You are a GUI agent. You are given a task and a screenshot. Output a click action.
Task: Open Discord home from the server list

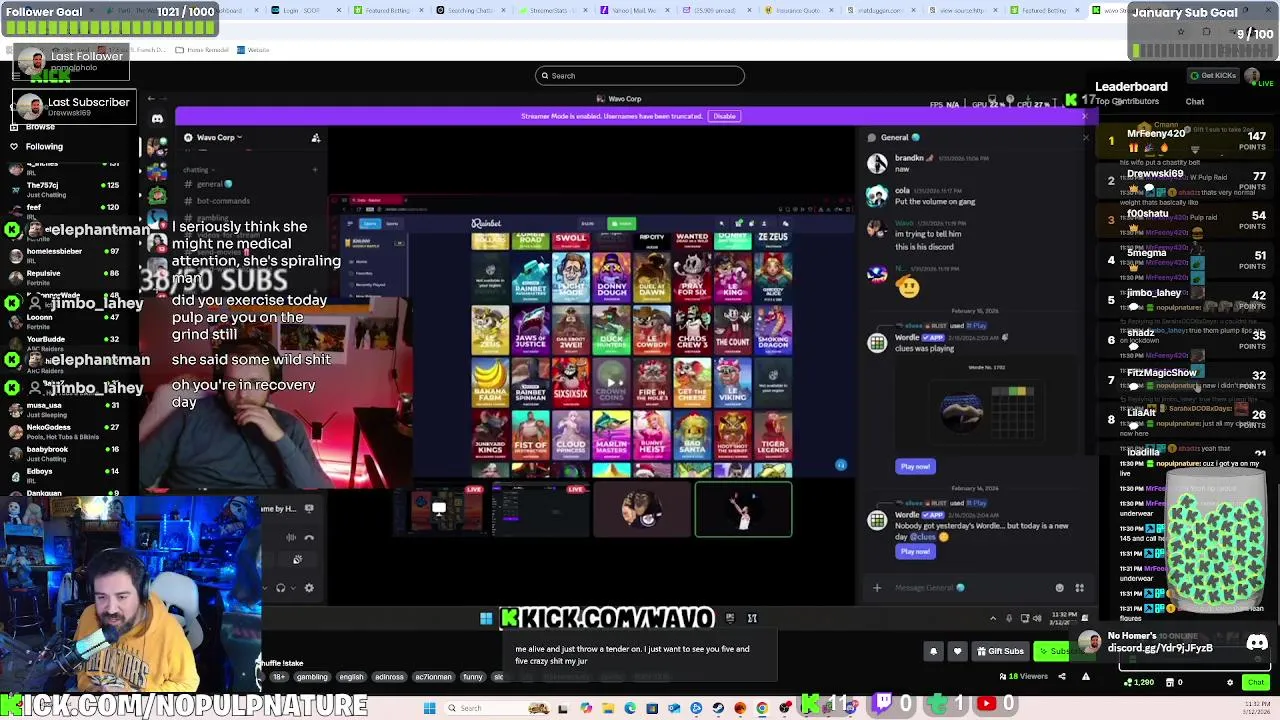click(x=157, y=119)
